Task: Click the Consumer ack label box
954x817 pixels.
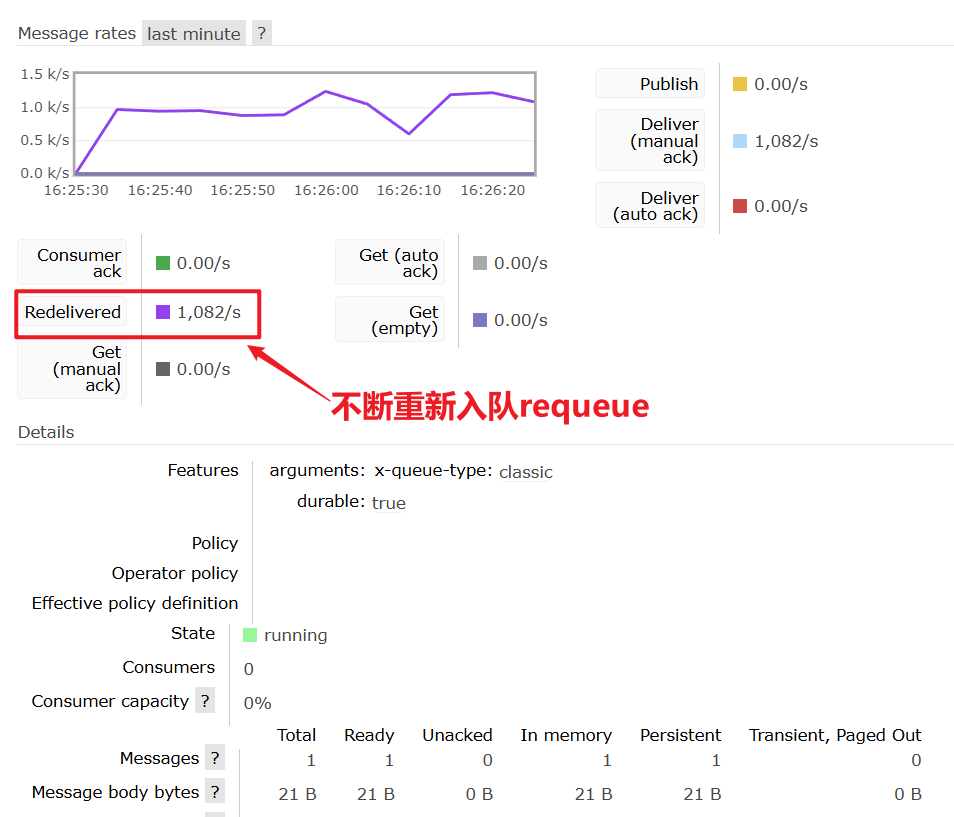Action: 72,263
